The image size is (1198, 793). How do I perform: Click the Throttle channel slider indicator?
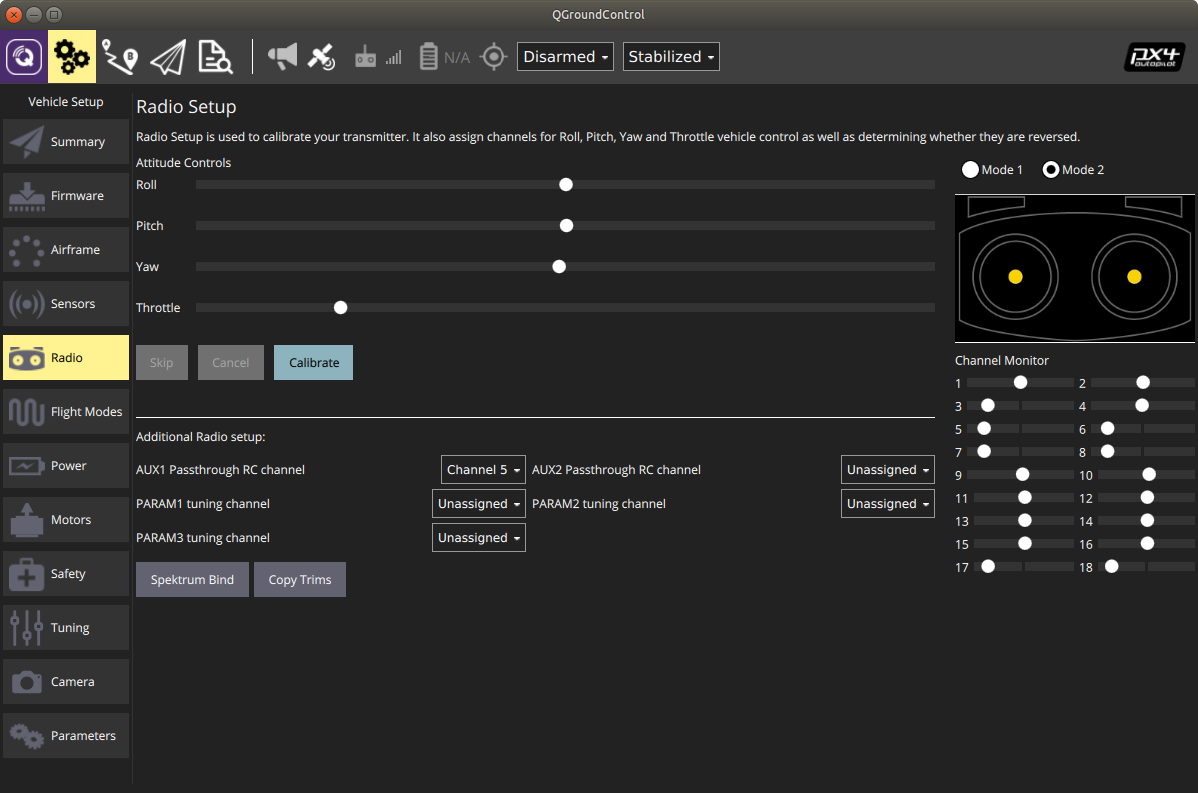(x=340, y=307)
